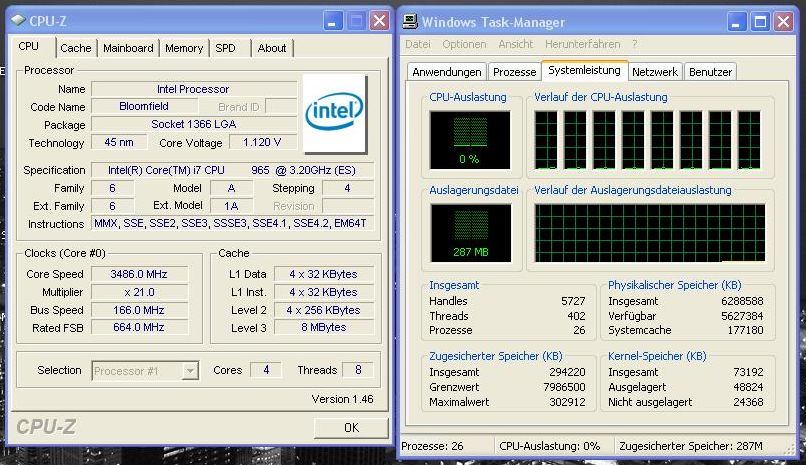Click the CPU-Auslastung 0 % gauge

tap(470, 140)
